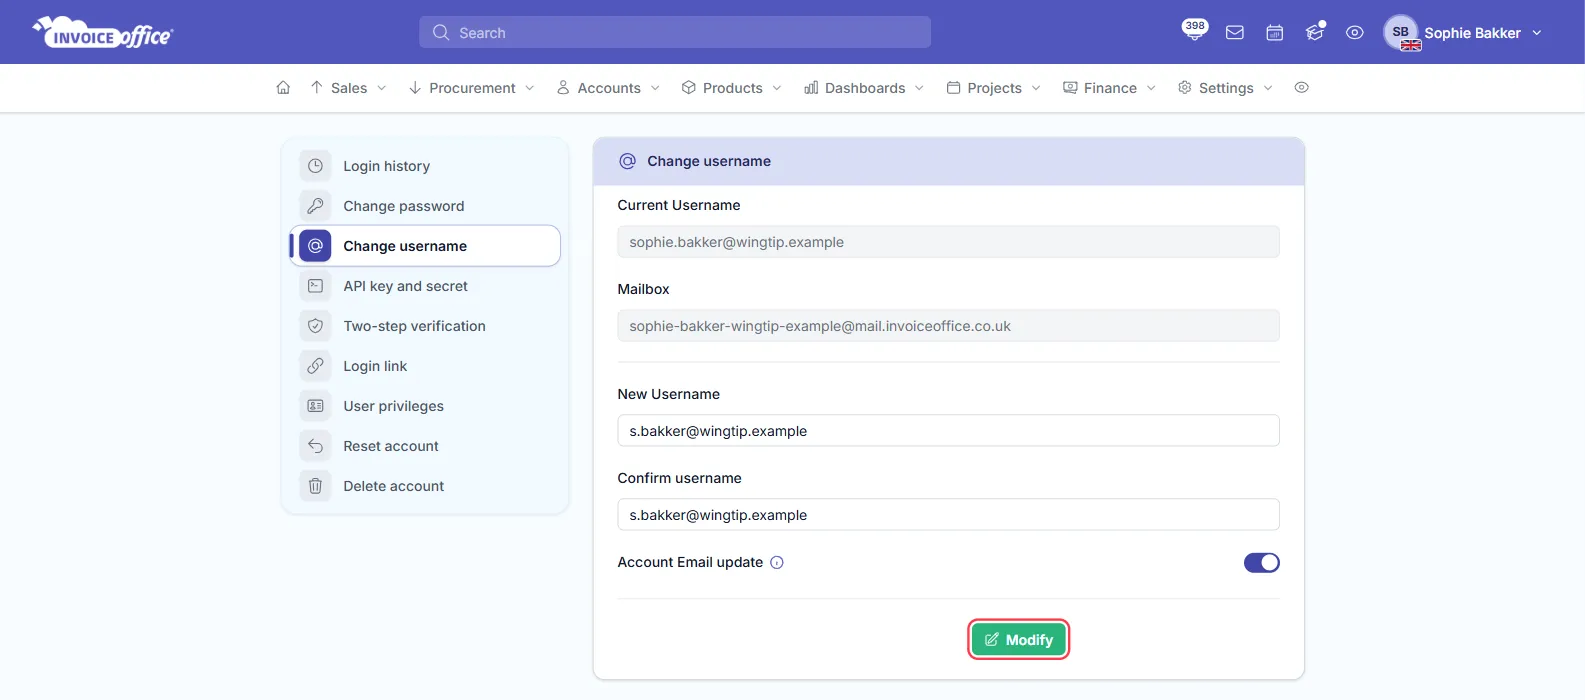Open Change password section
1585x700 pixels.
pyautogui.click(x=425, y=206)
